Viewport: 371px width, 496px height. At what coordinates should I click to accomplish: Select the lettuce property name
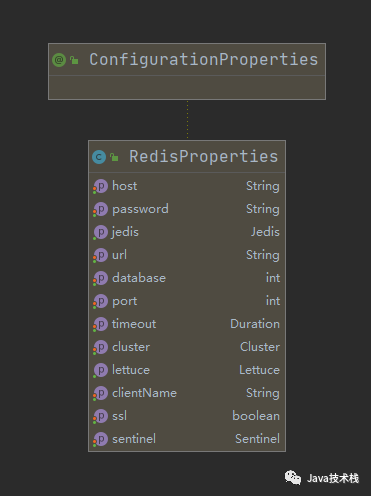(131, 370)
